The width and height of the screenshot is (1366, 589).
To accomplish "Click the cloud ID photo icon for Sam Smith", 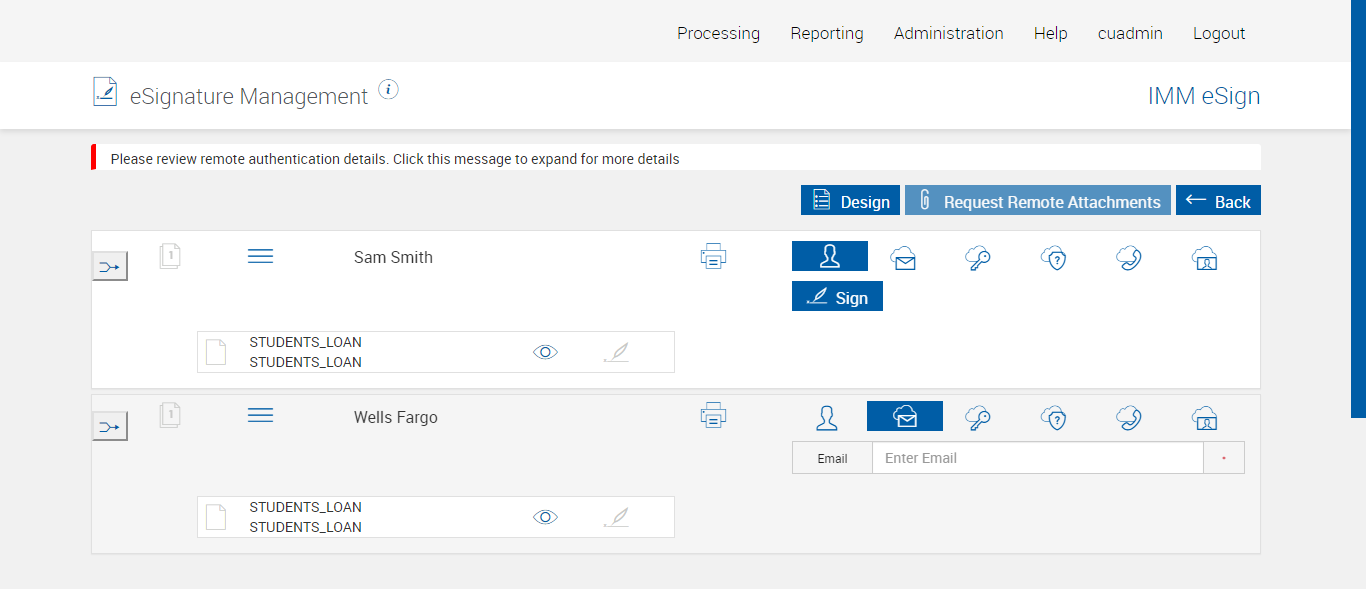I will click(x=1204, y=258).
